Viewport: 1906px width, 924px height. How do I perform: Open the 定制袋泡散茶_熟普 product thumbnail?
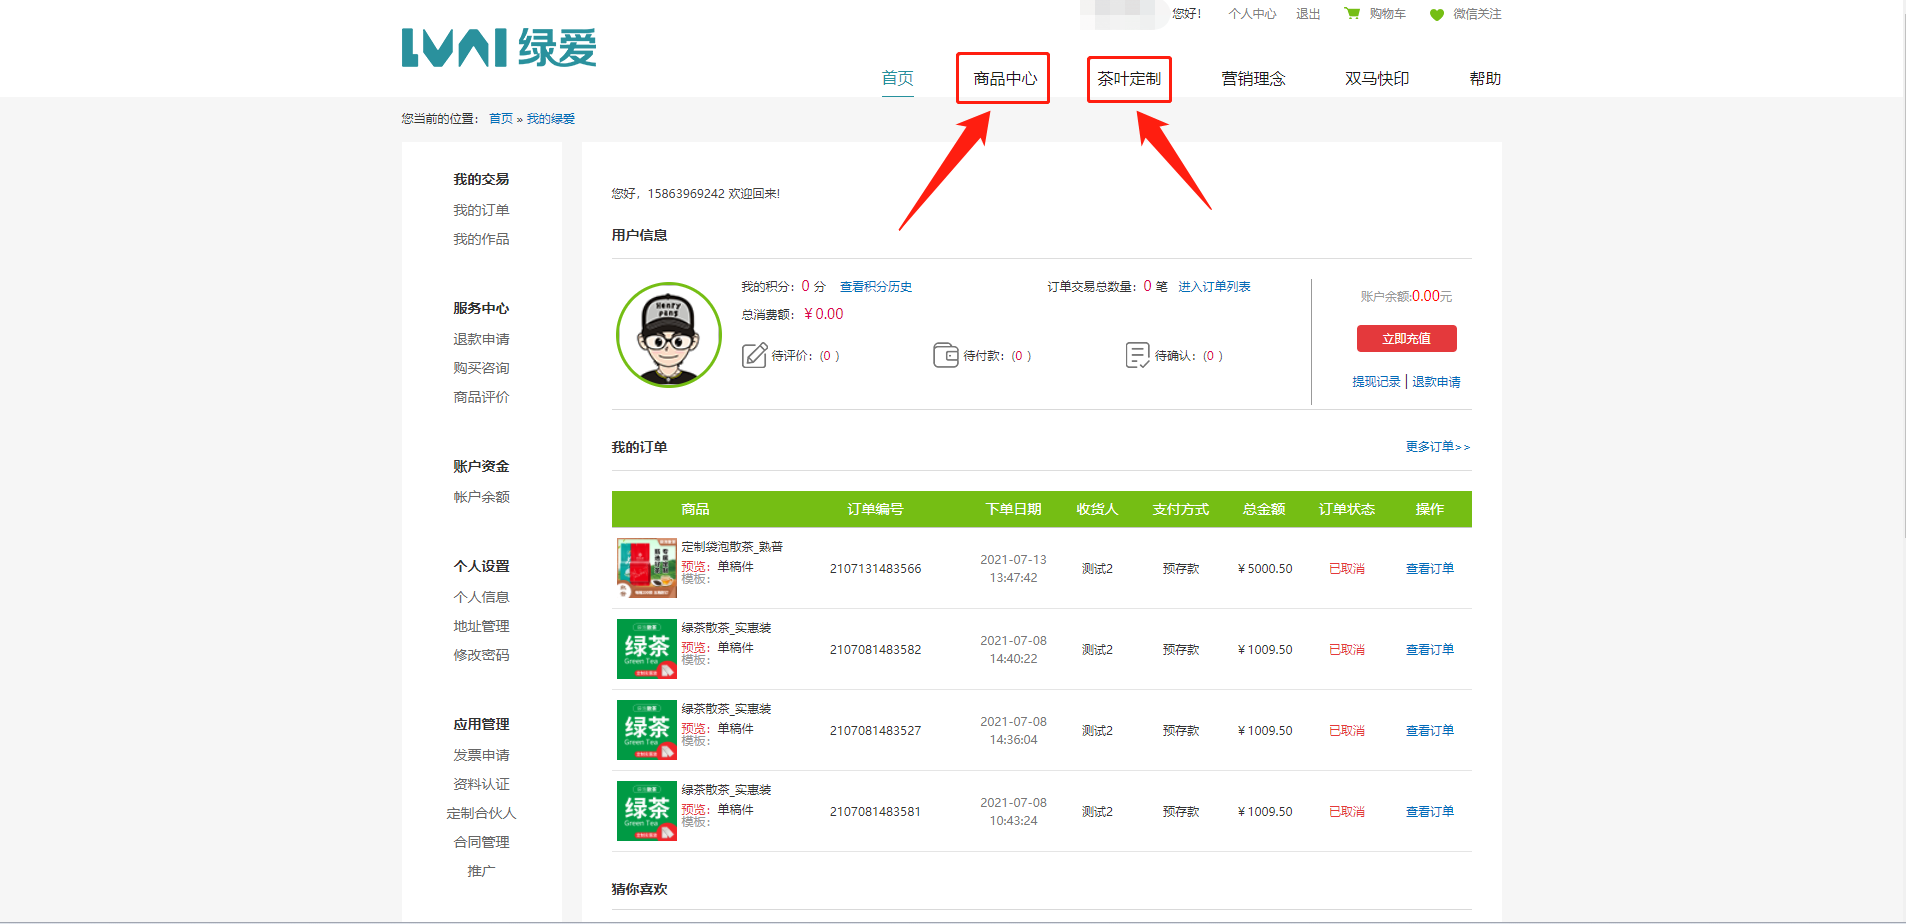point(646,568)
